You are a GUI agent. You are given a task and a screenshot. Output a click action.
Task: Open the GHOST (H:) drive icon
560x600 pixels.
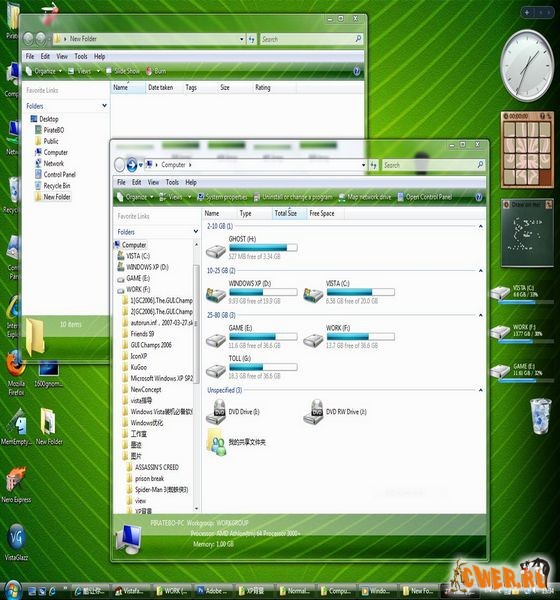tap(216, 251)
